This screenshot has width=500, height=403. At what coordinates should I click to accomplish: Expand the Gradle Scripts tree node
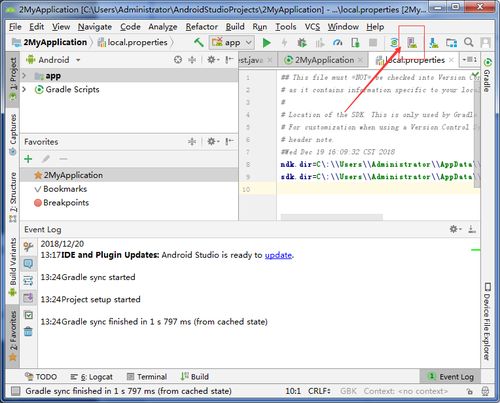coord(24,89)
